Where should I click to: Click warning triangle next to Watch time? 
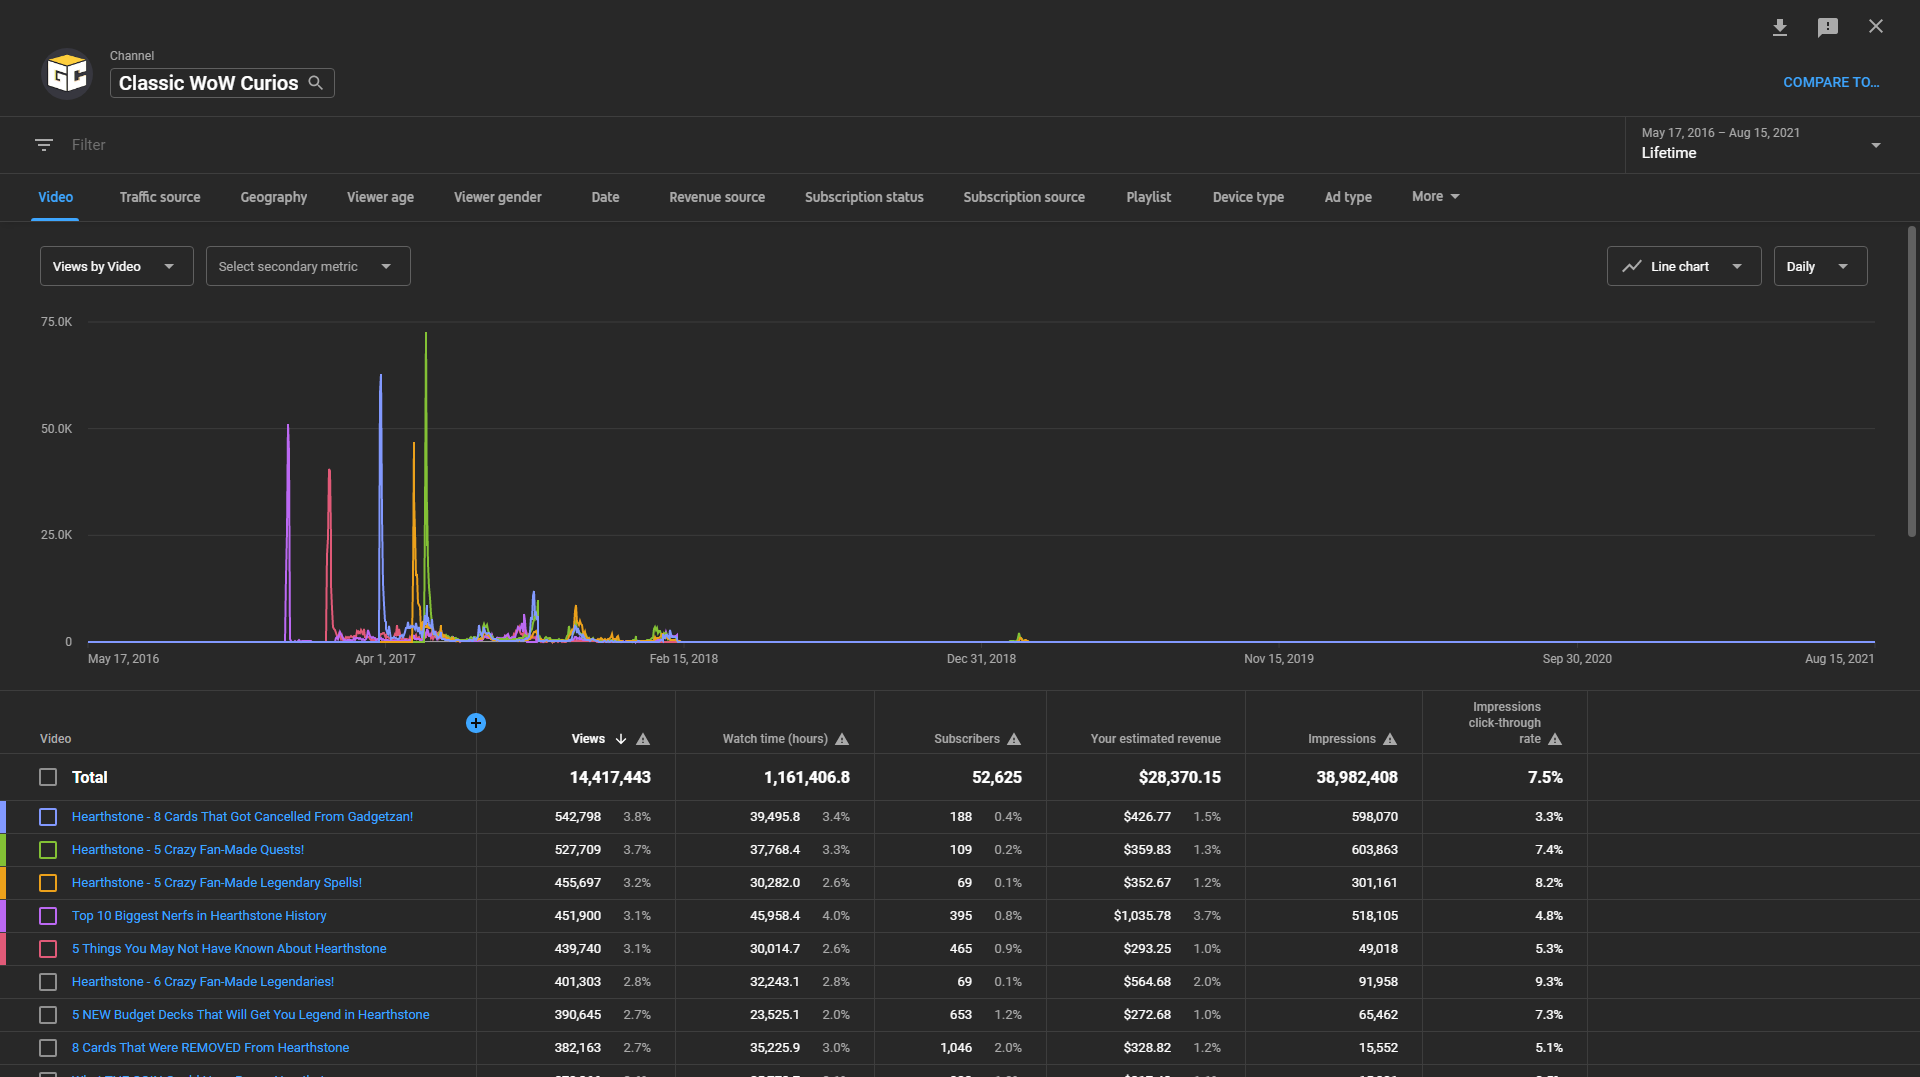tap(842, 739)
